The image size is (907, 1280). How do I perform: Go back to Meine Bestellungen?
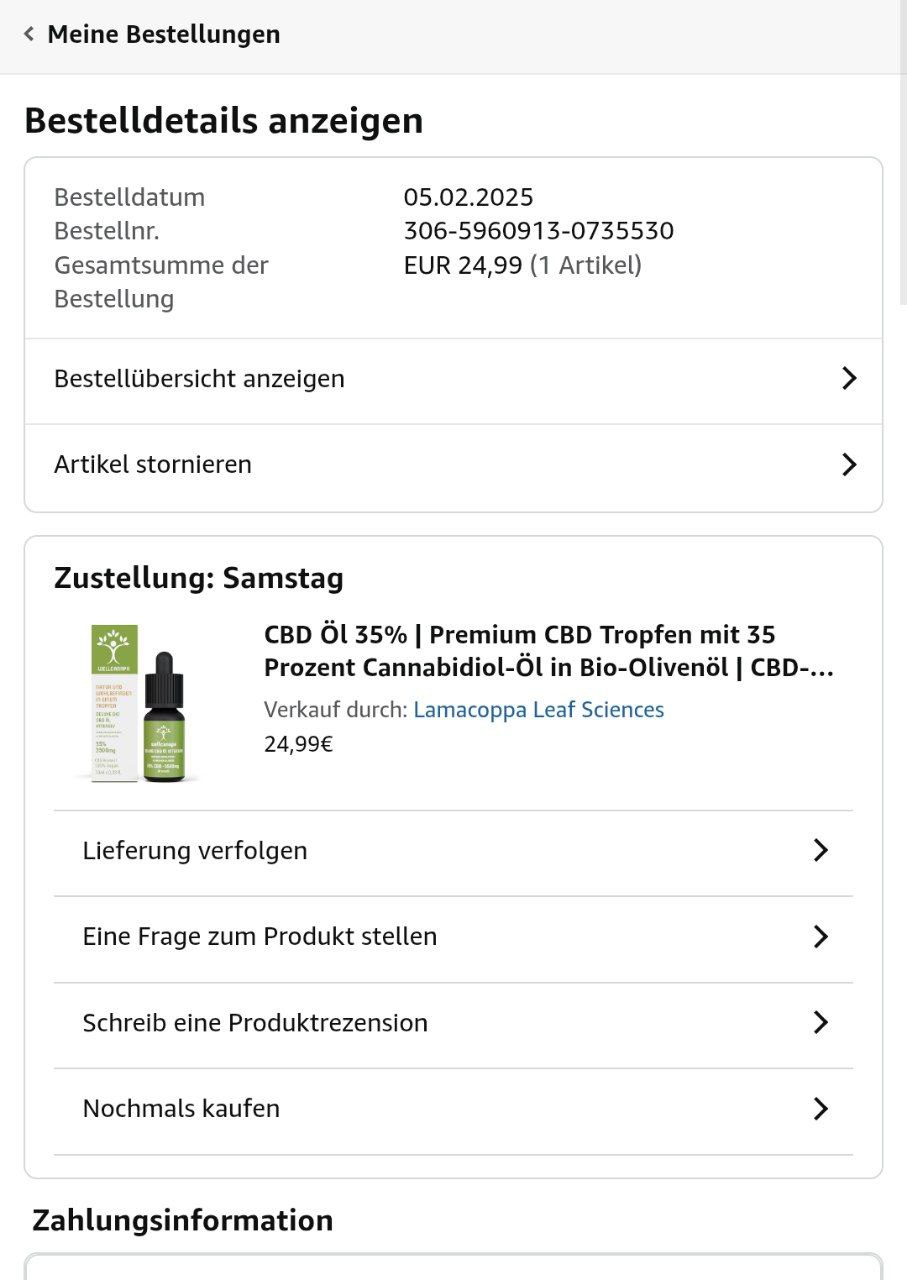[164, 35]
